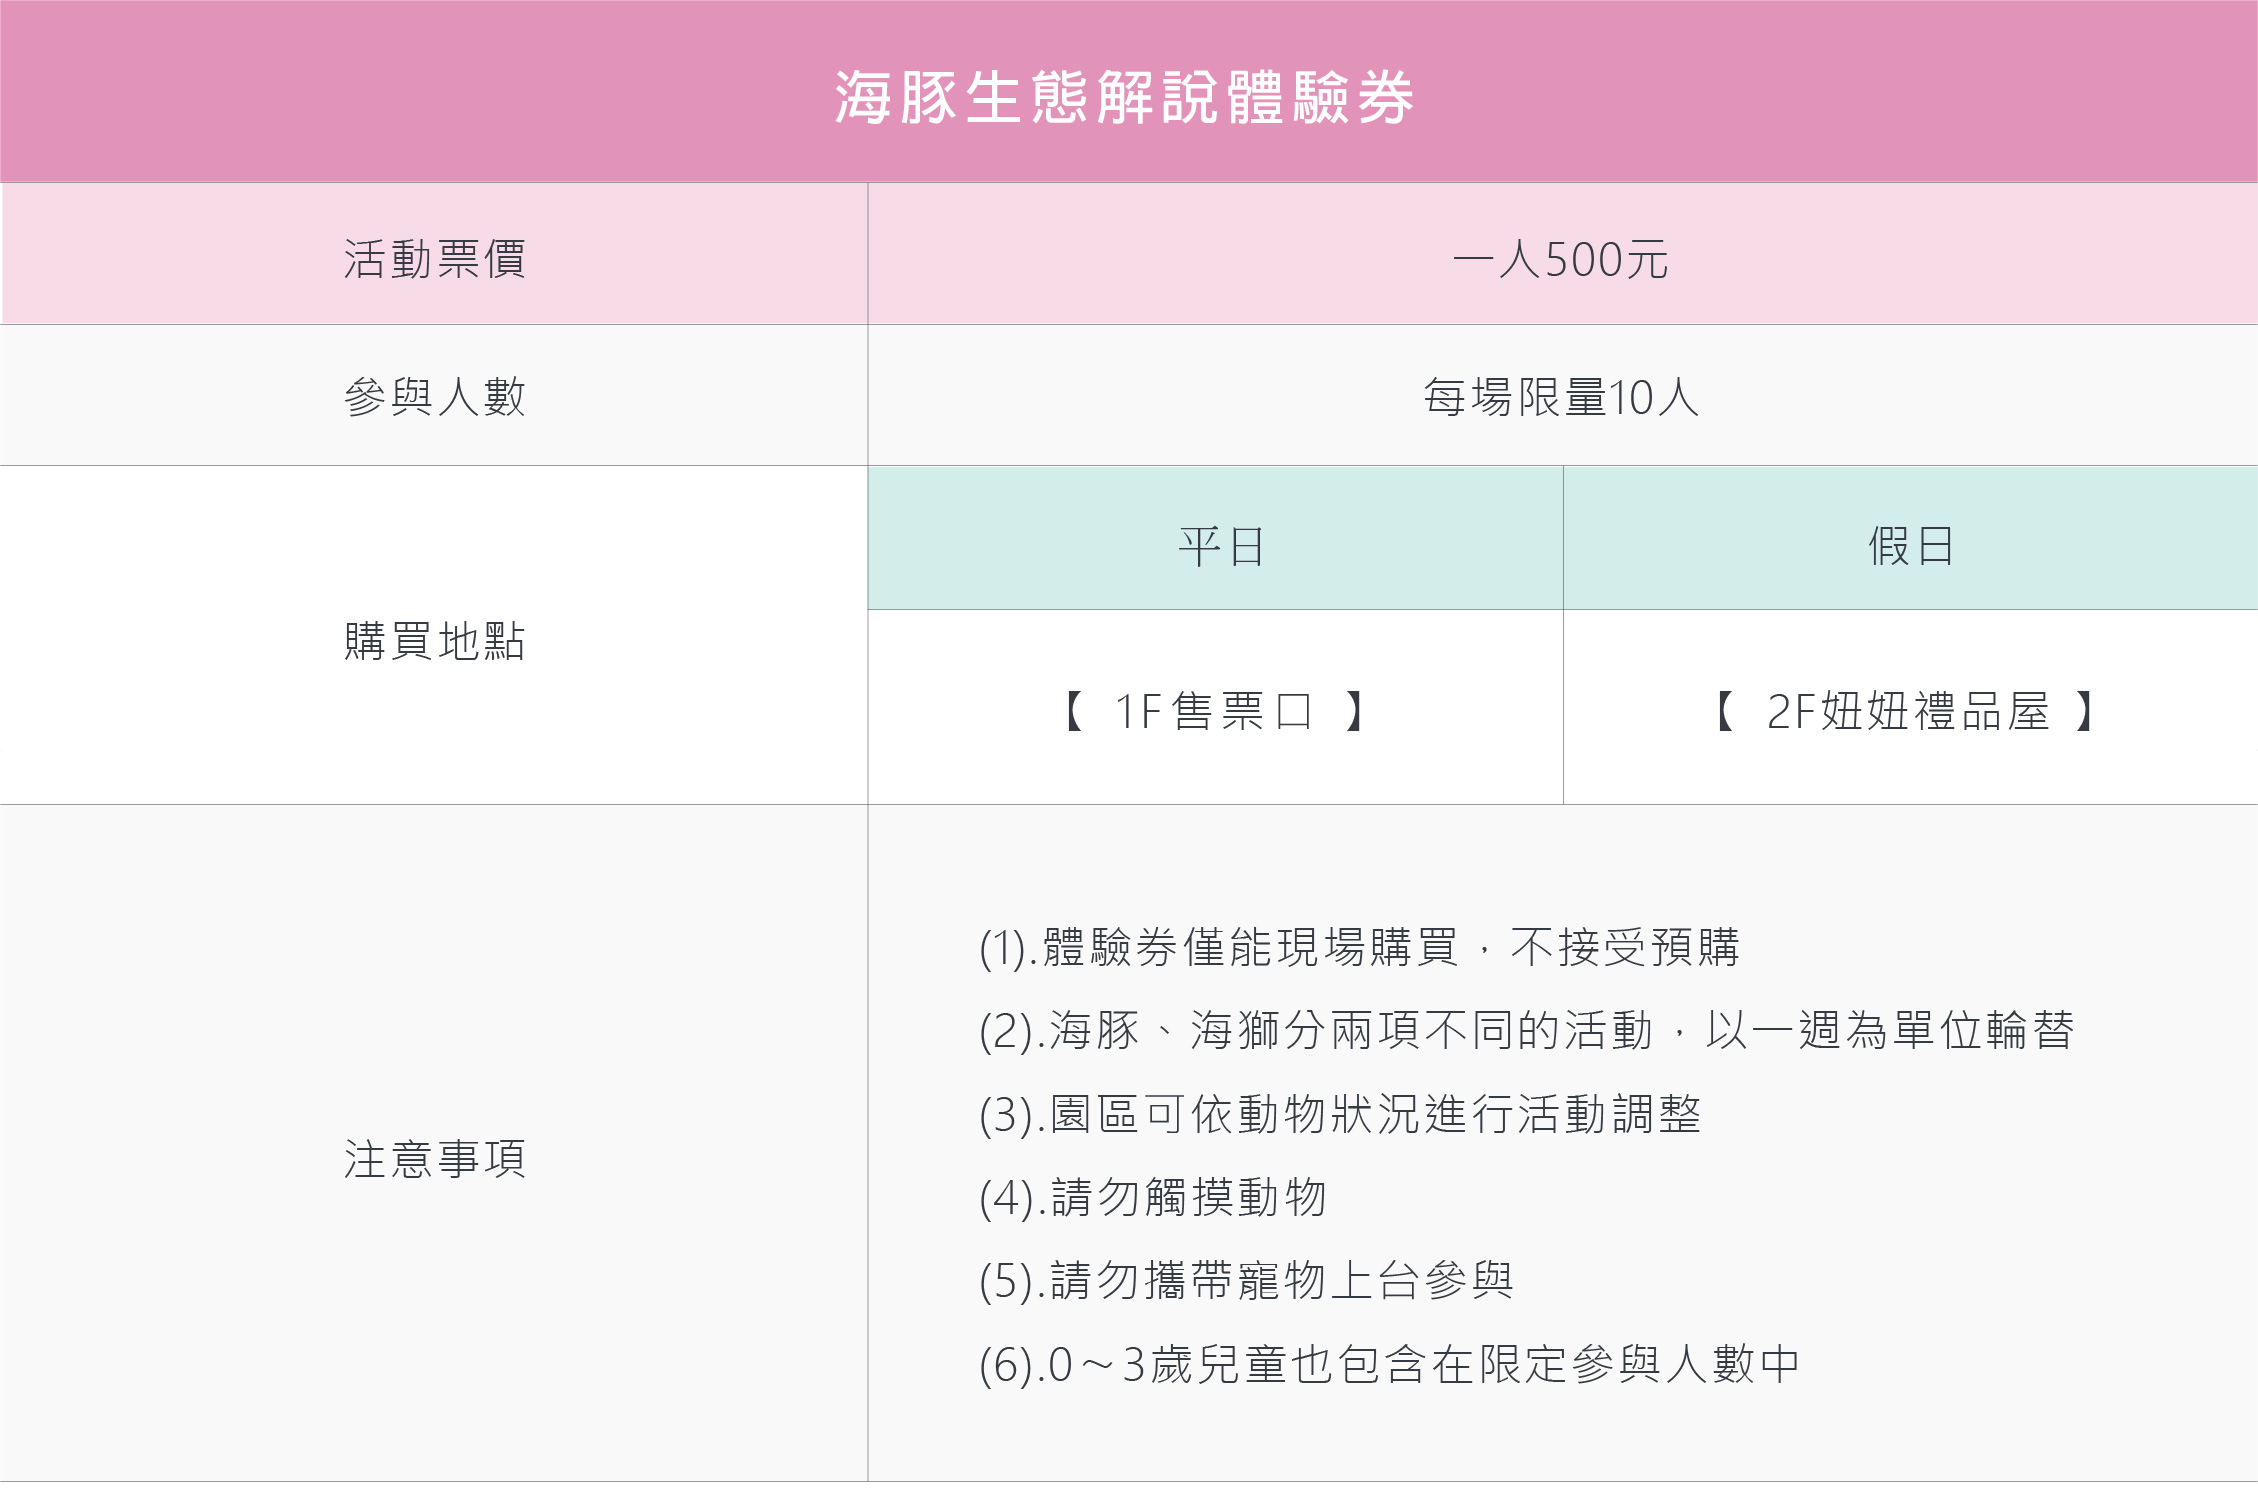This screenshot has width=2258, height=1490.
Task: Select the 購買地點 label cell
Action: tap(434, 635)
